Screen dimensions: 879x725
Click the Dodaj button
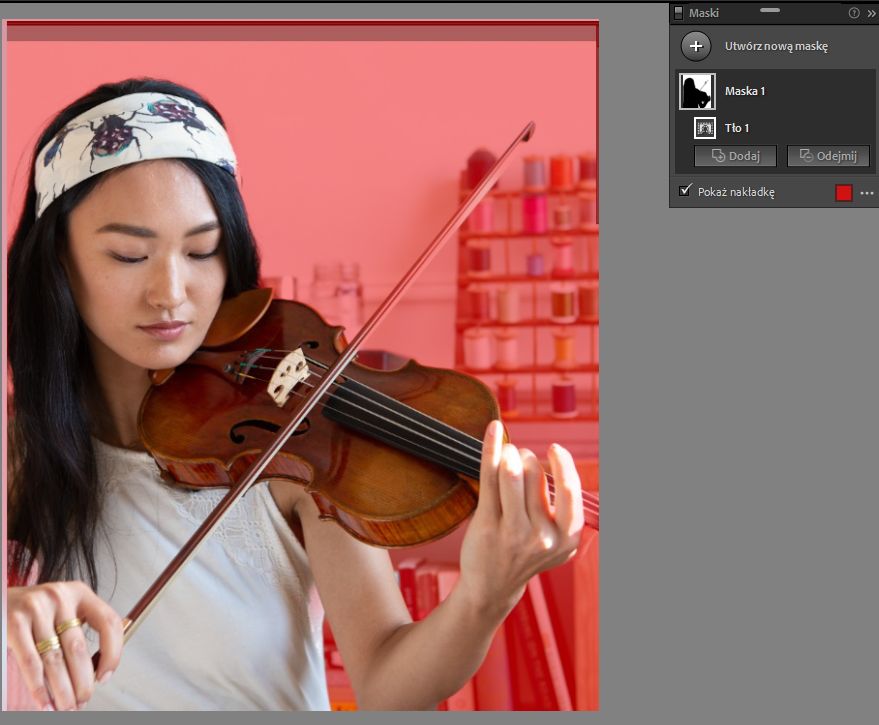click(735, 156)
